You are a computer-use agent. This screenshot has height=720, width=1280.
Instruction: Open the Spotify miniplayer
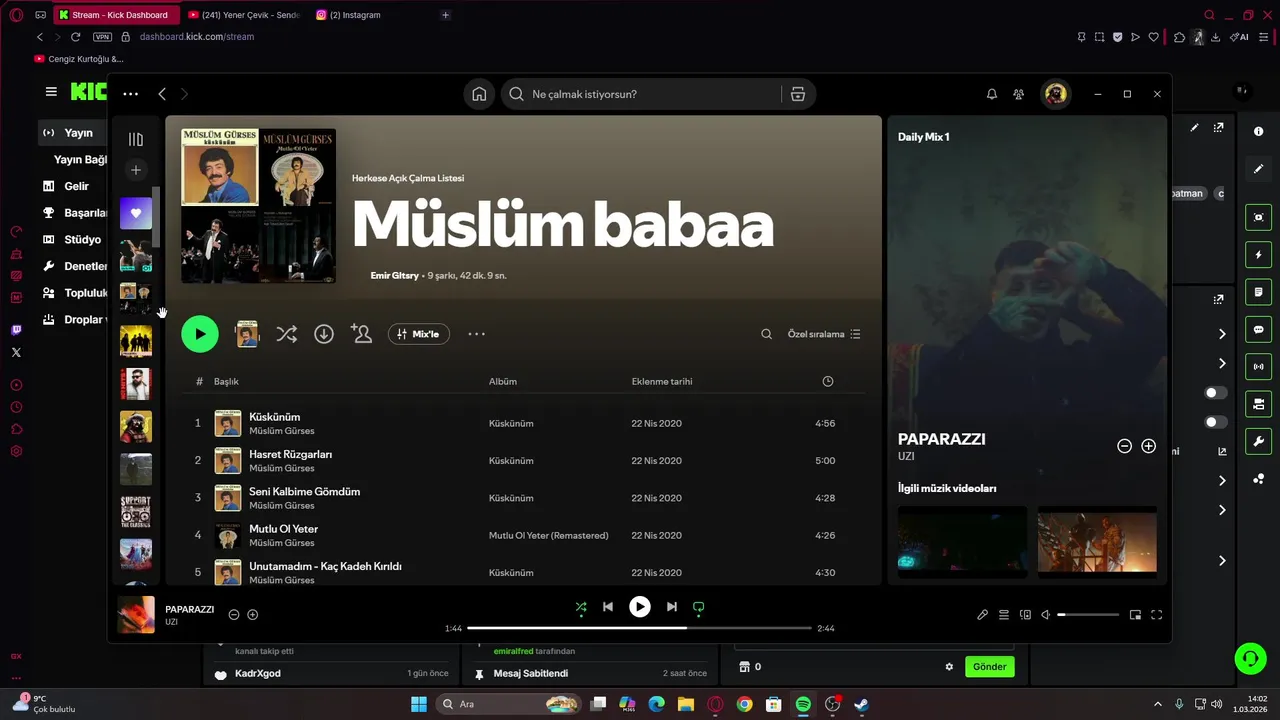(1135, 615)
